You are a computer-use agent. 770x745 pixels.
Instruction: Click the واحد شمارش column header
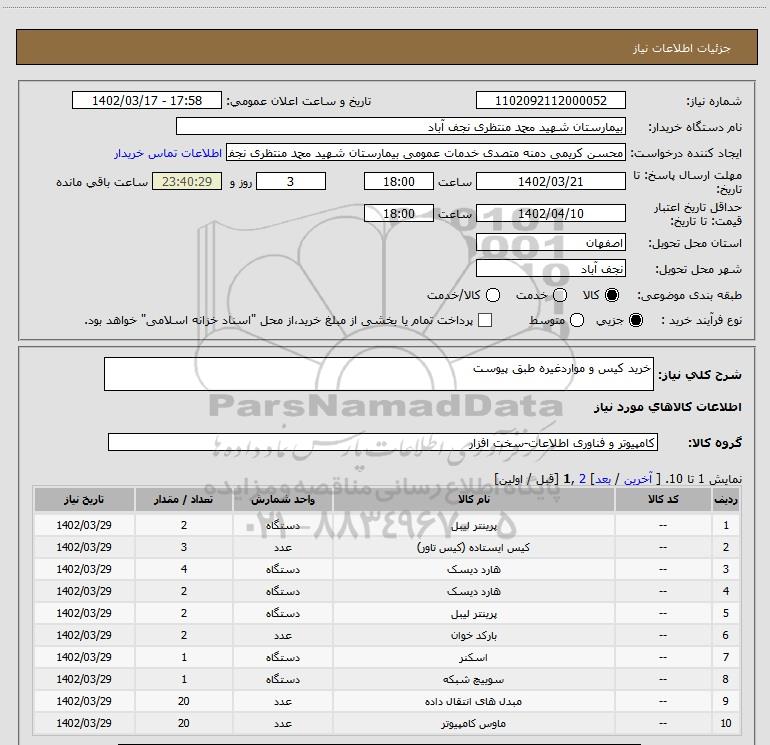[283, 499]
